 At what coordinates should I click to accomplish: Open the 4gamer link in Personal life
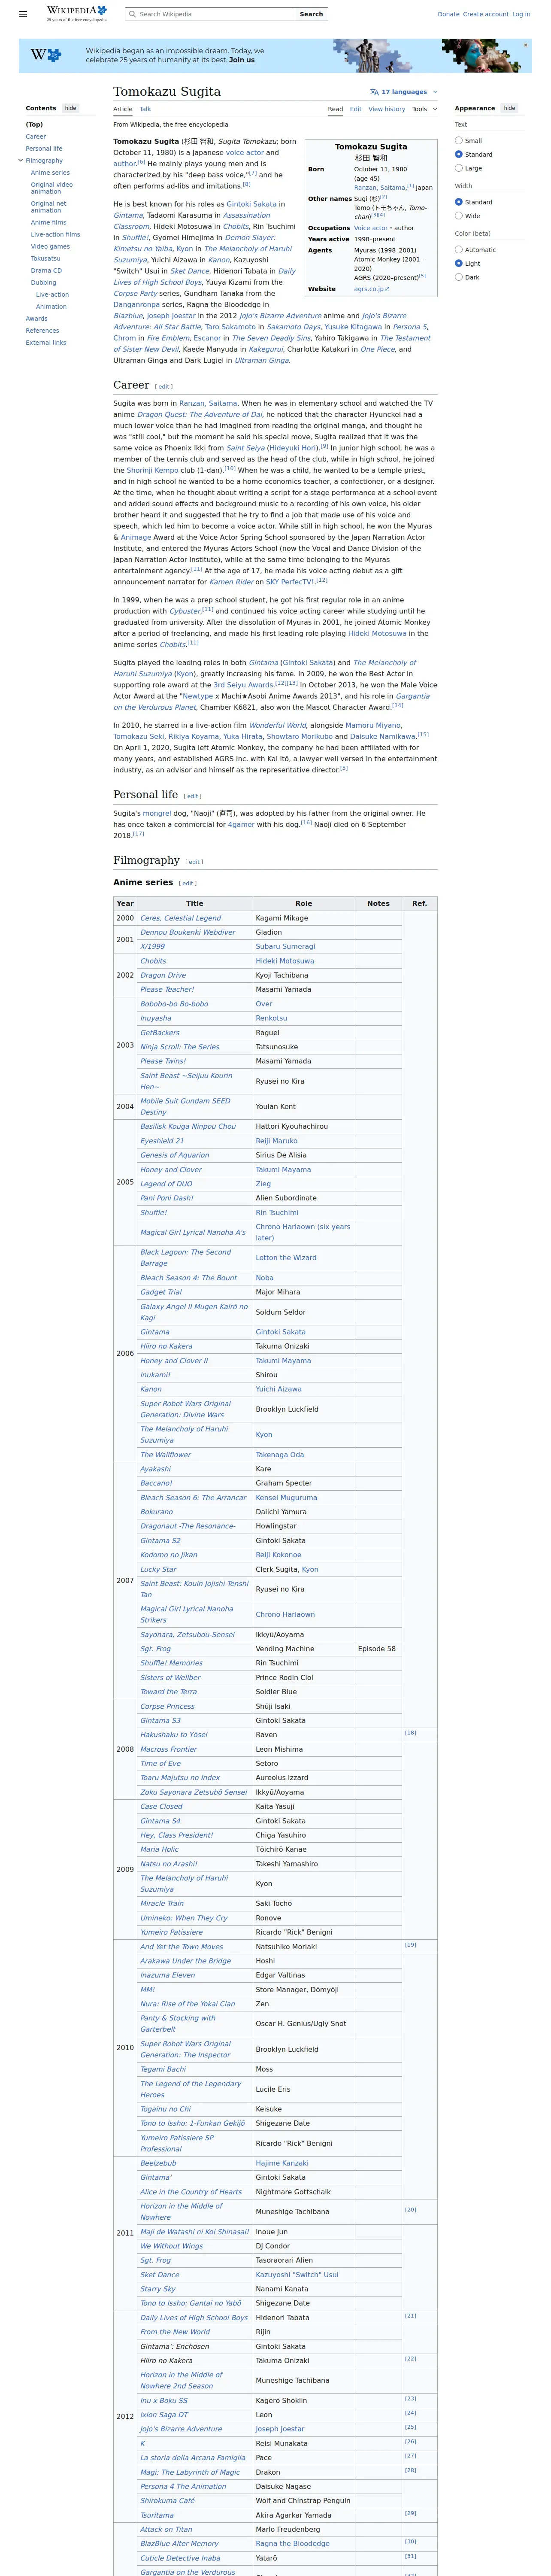(241, 825)
